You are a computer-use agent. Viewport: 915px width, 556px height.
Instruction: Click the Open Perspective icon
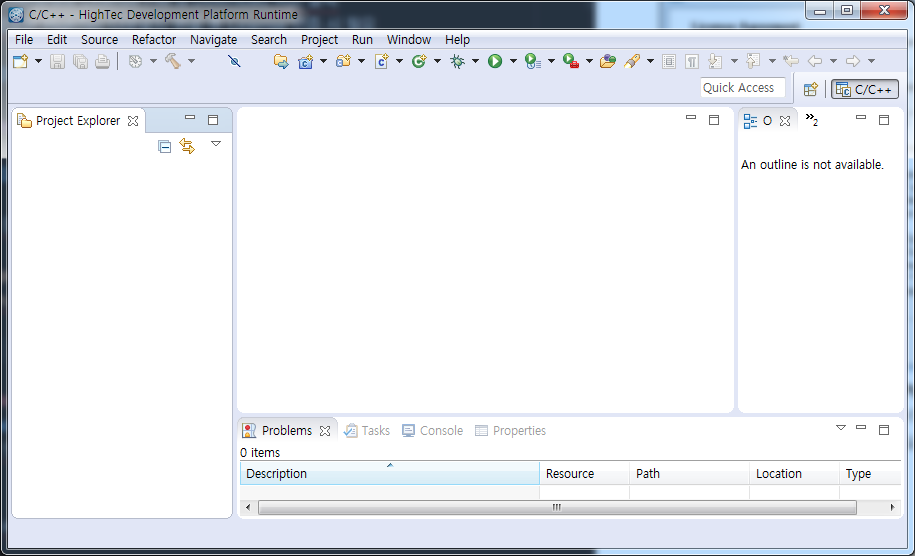coord(811,89)
